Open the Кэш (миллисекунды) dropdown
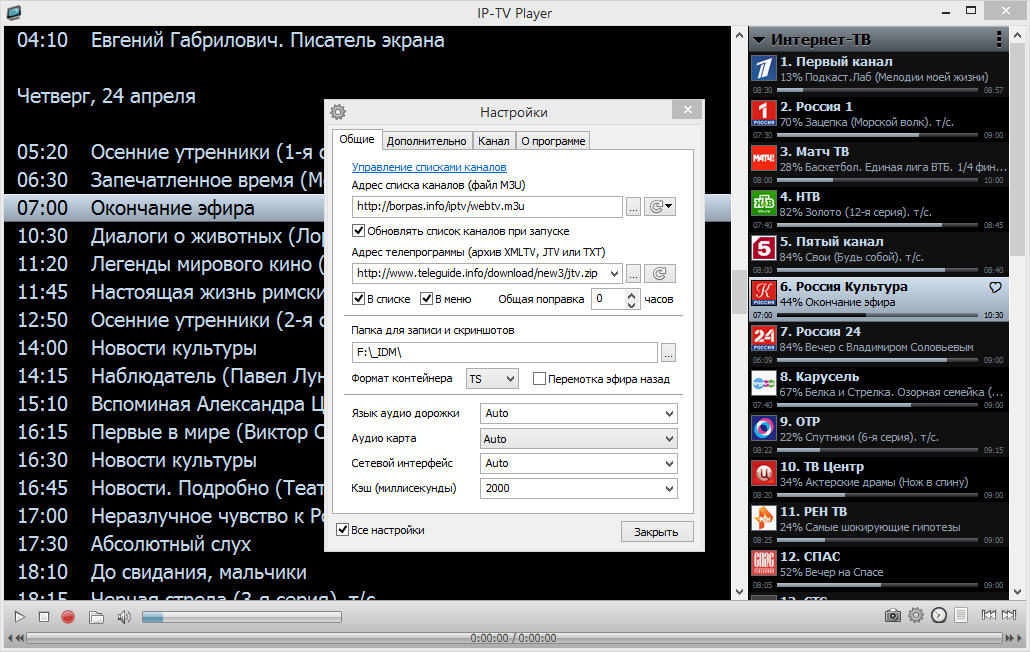Screen dimensions: 1030x652 (579, 488)
